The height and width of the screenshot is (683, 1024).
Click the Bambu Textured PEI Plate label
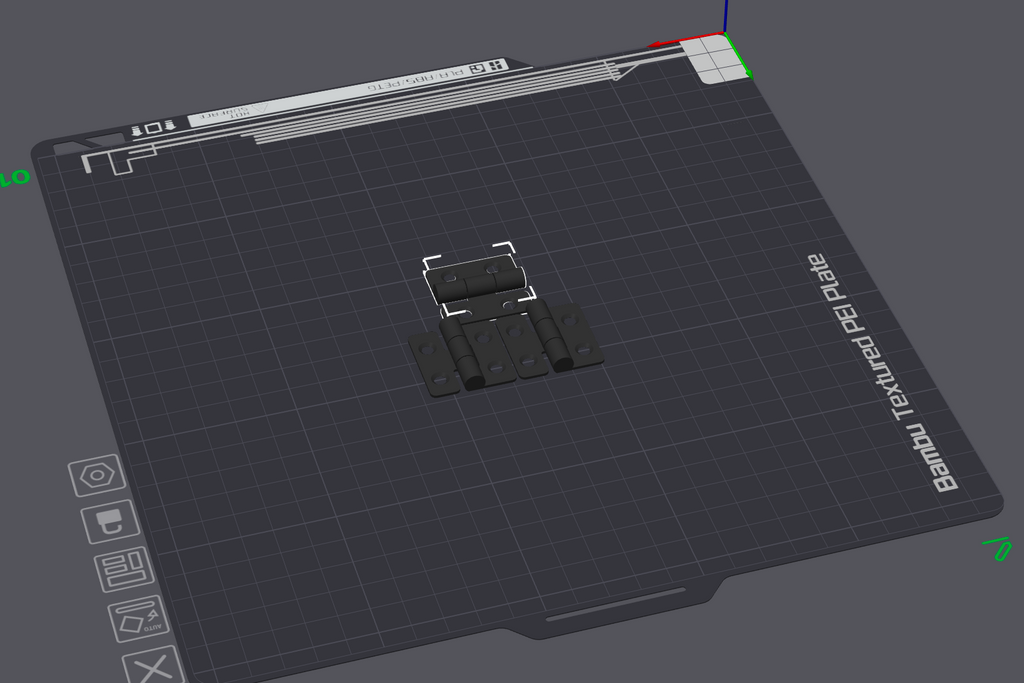[x=883, y=373]
